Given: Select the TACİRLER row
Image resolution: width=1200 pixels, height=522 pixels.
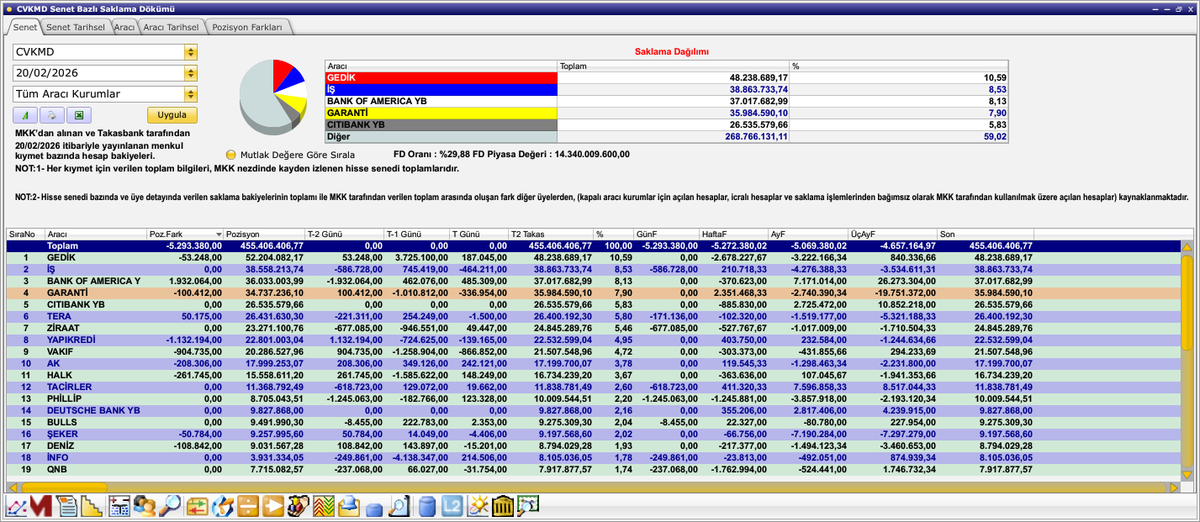Looking at the screenshot, I should coord(594,386).
